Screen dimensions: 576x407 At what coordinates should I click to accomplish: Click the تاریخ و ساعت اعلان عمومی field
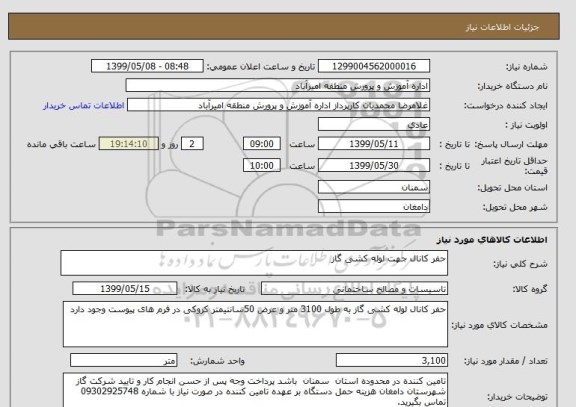click(147, 66)
